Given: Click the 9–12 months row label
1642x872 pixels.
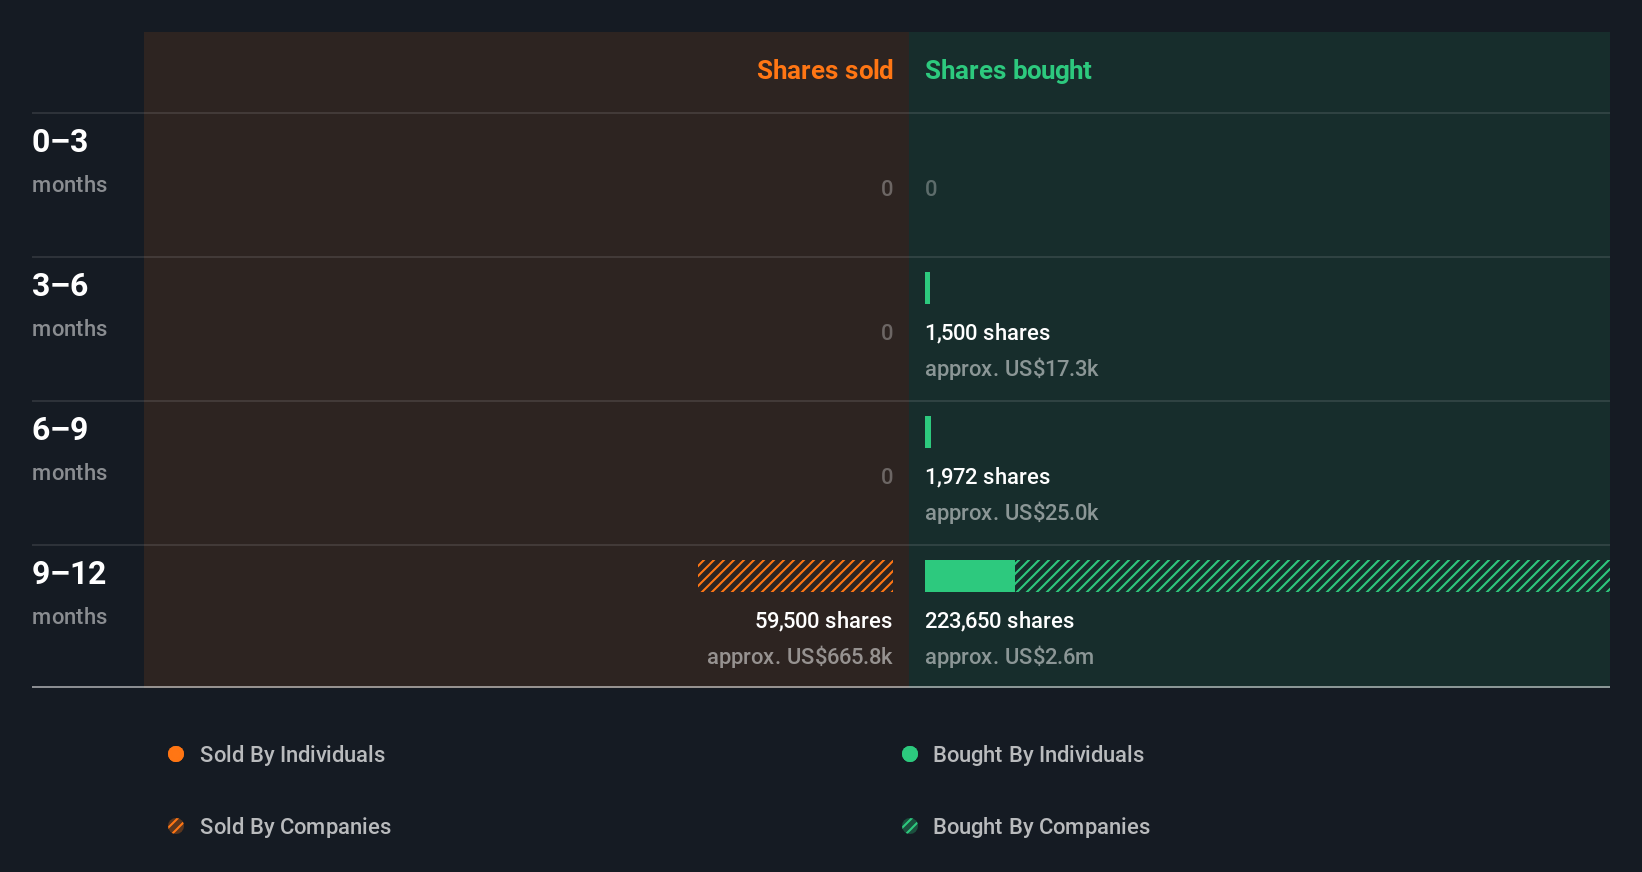Looking at the screenshot, I should click(x=69, y=593).
